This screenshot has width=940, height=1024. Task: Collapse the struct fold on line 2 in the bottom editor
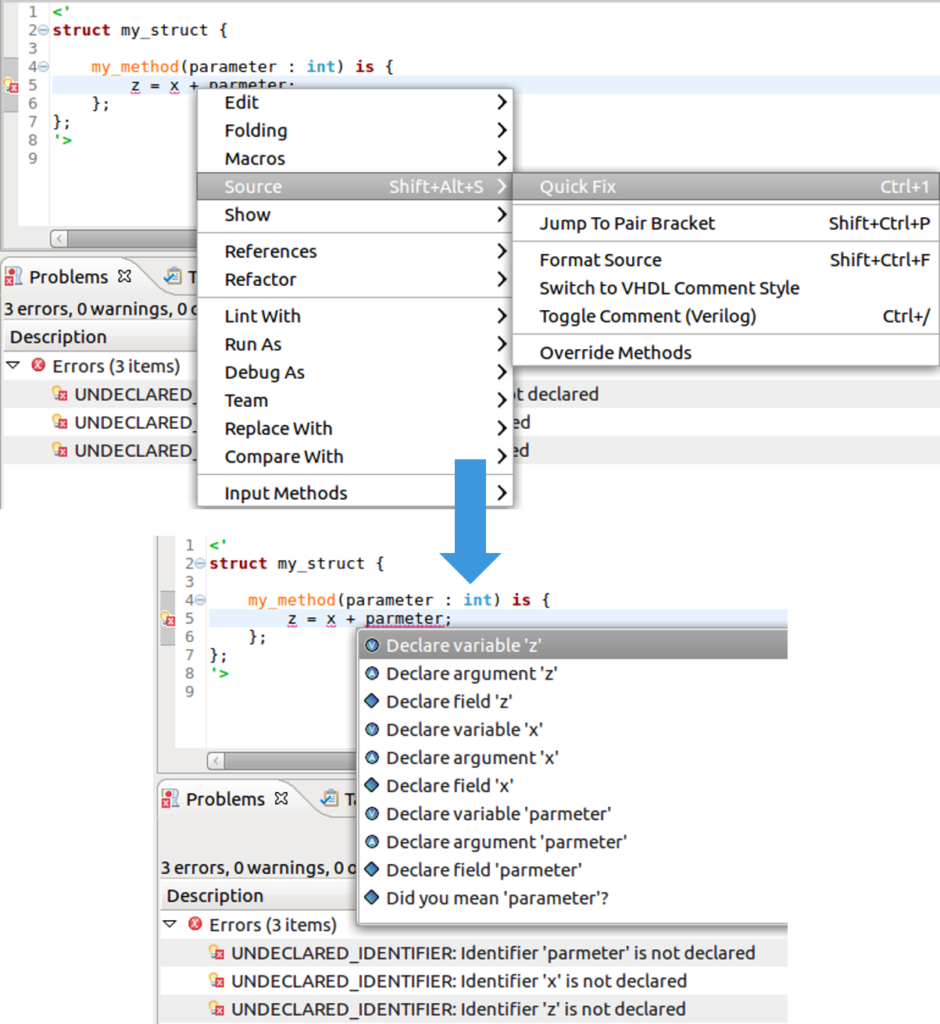click(x=200, y=564)
